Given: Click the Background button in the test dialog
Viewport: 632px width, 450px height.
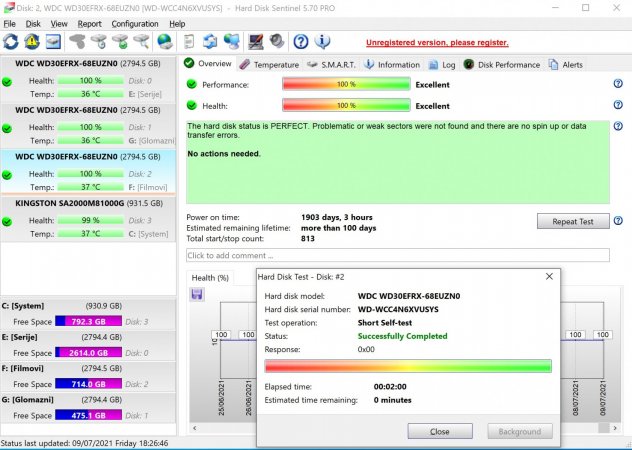Looking at the screenshot, I should [x=520, y=431].
